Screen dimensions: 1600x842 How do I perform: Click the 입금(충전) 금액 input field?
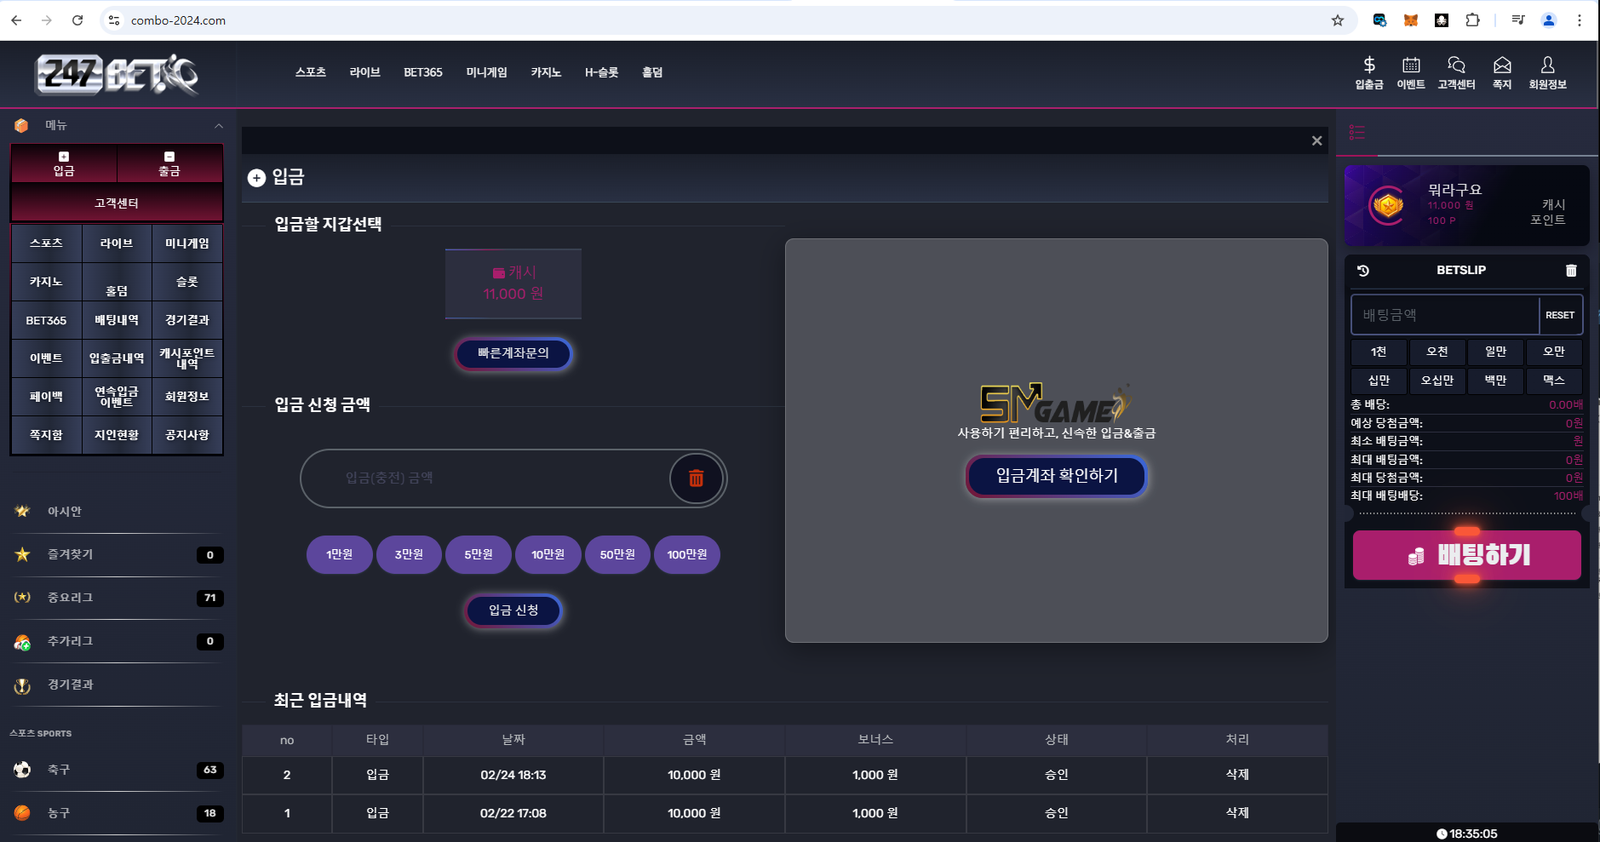click(x=485, y=479)
